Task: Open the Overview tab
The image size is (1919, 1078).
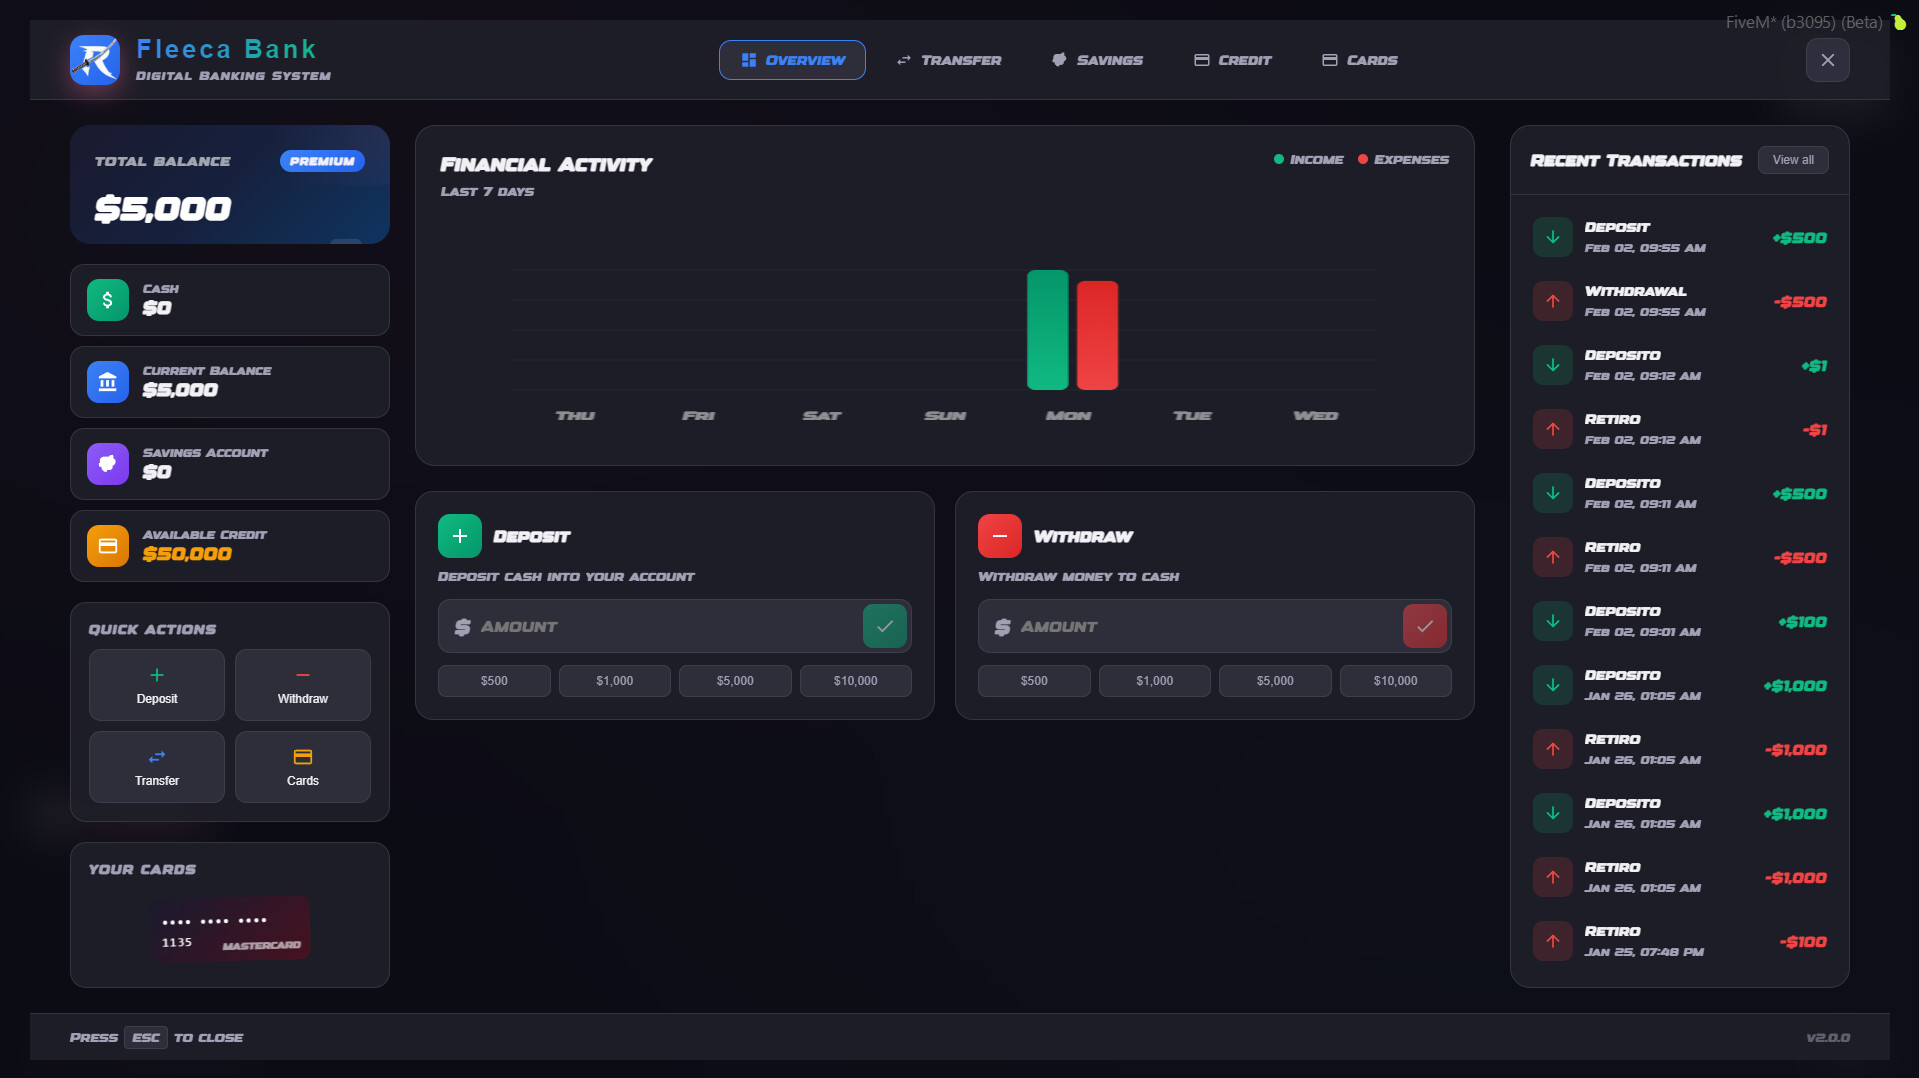Action: point(792,60)
